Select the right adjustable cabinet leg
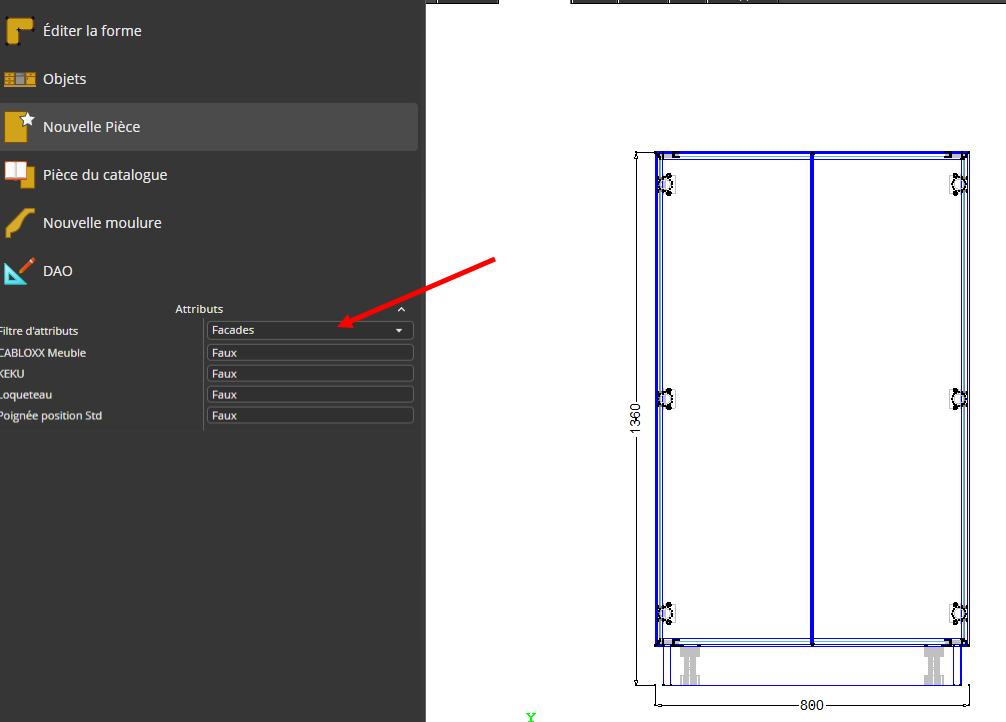The width and height of the screenshot is (1006, 722). pos(935,664)
